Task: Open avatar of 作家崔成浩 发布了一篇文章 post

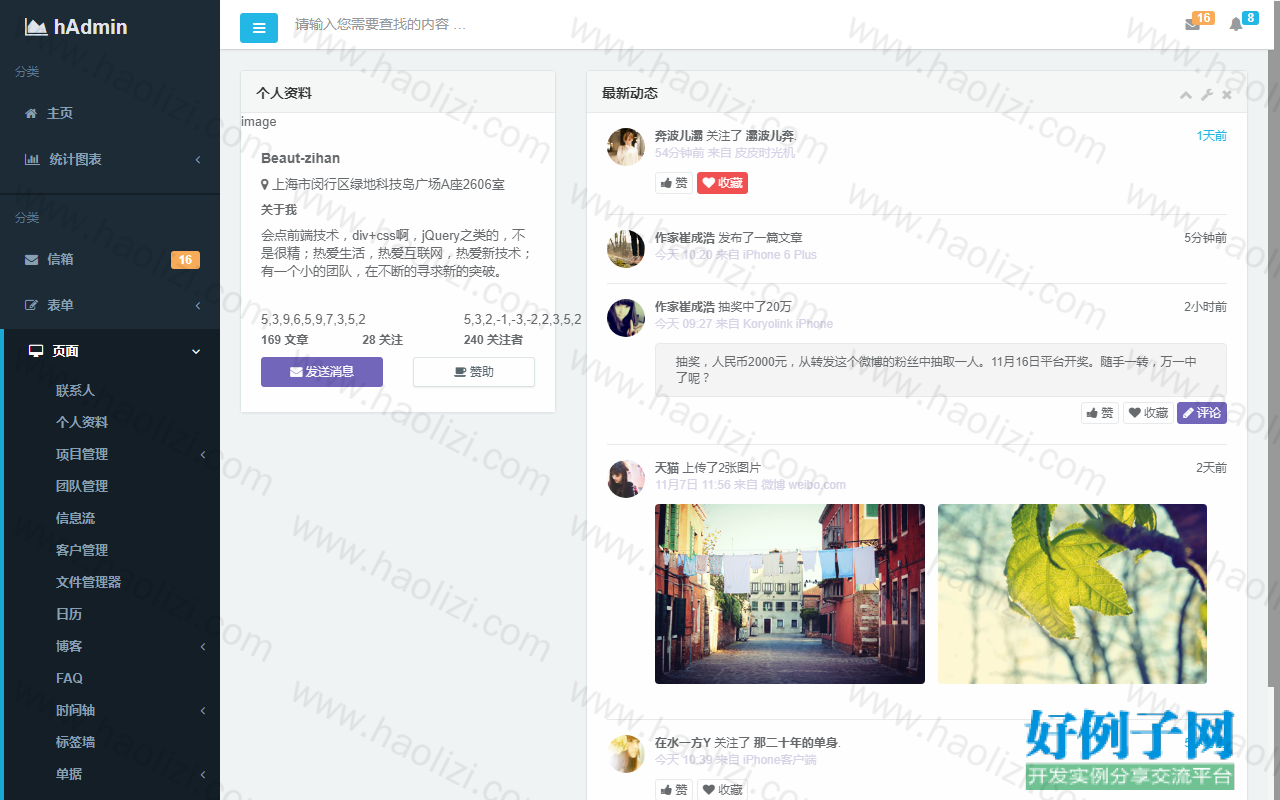Action: 626,249
